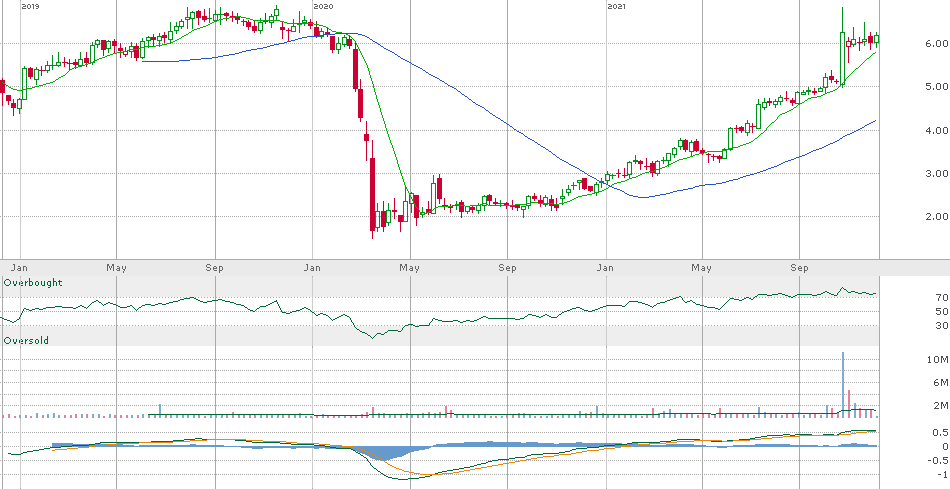
Task: Click the Oversold label on RSI panel
Action: pos(26,341)
